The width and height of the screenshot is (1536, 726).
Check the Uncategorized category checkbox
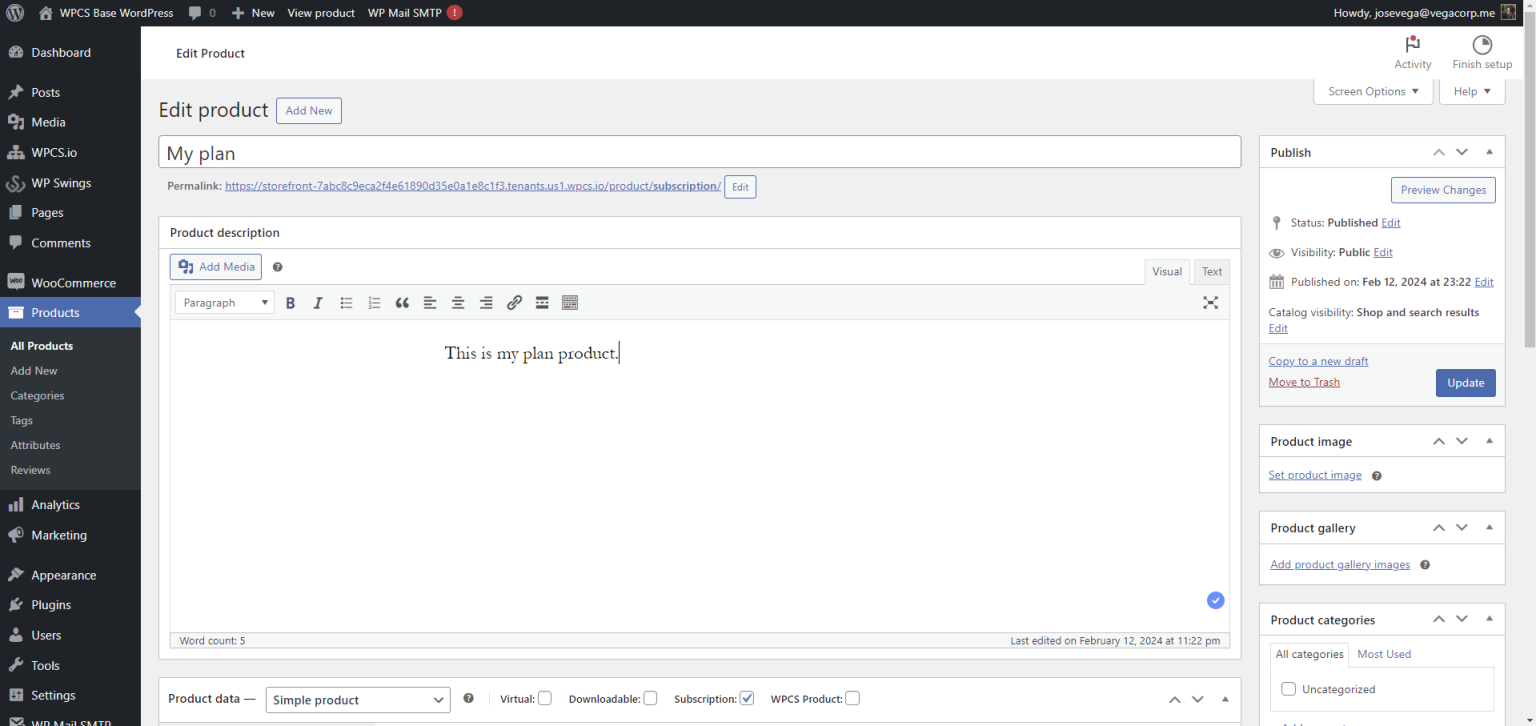tap(1288, 689)
